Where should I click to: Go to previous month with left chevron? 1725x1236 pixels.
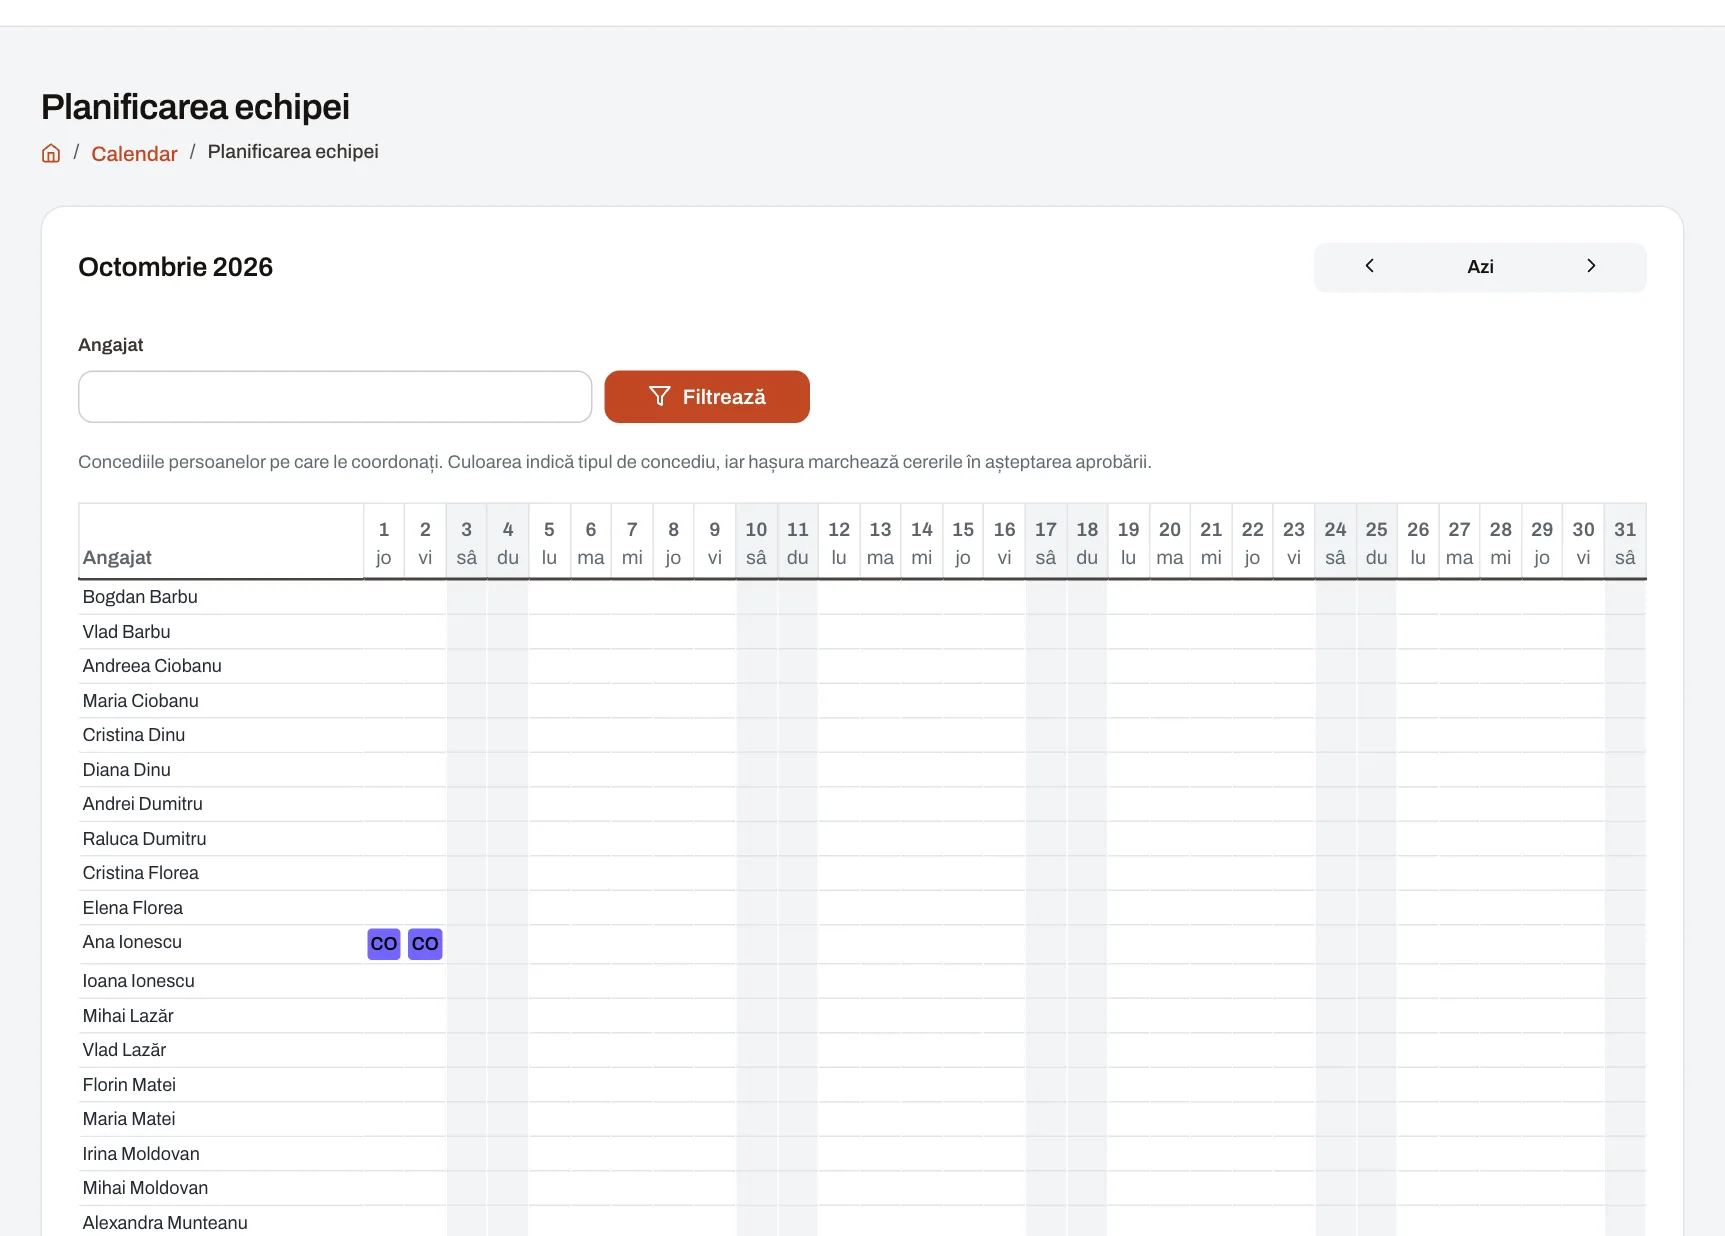click(1369, 266)
